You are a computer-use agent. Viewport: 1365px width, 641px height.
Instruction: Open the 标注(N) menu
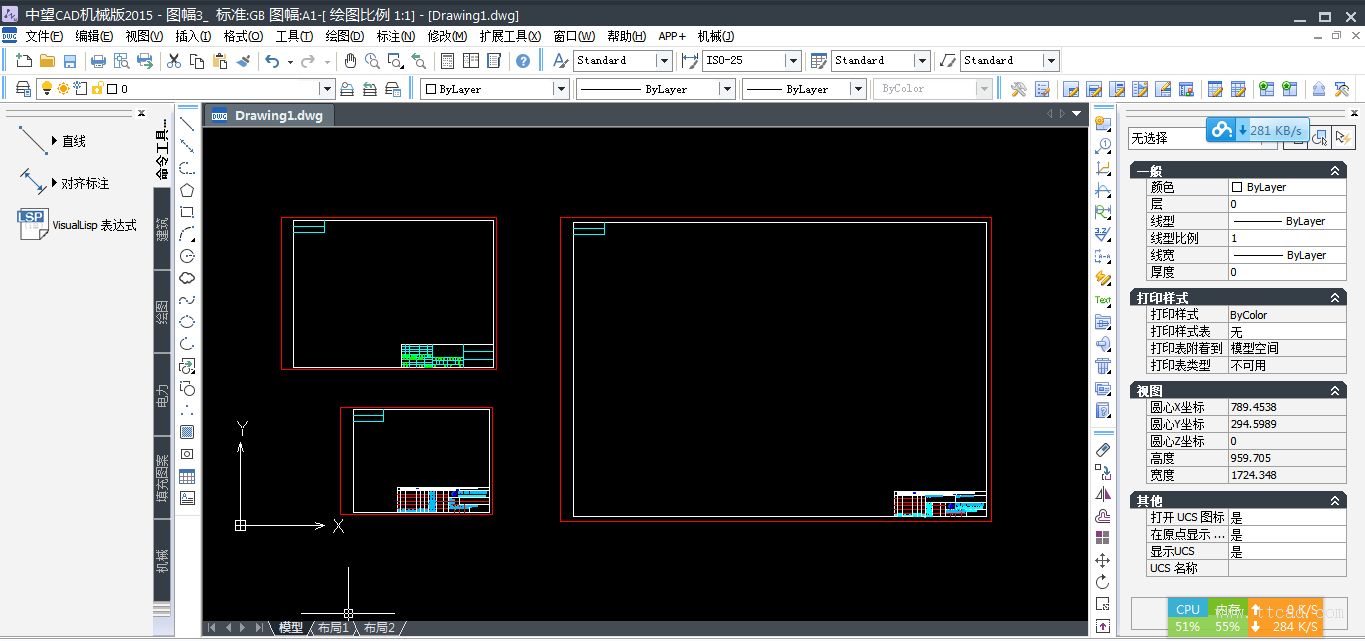[395, 36]
